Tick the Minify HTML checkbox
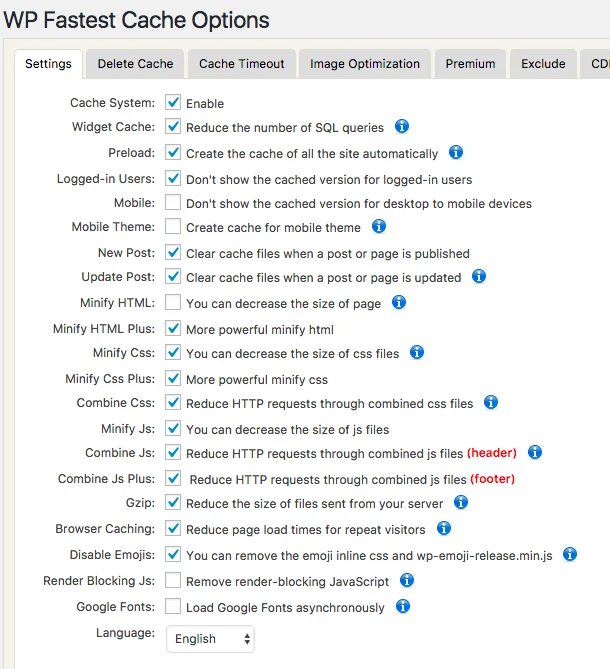610x669 pixels. [x=173, y=302]
